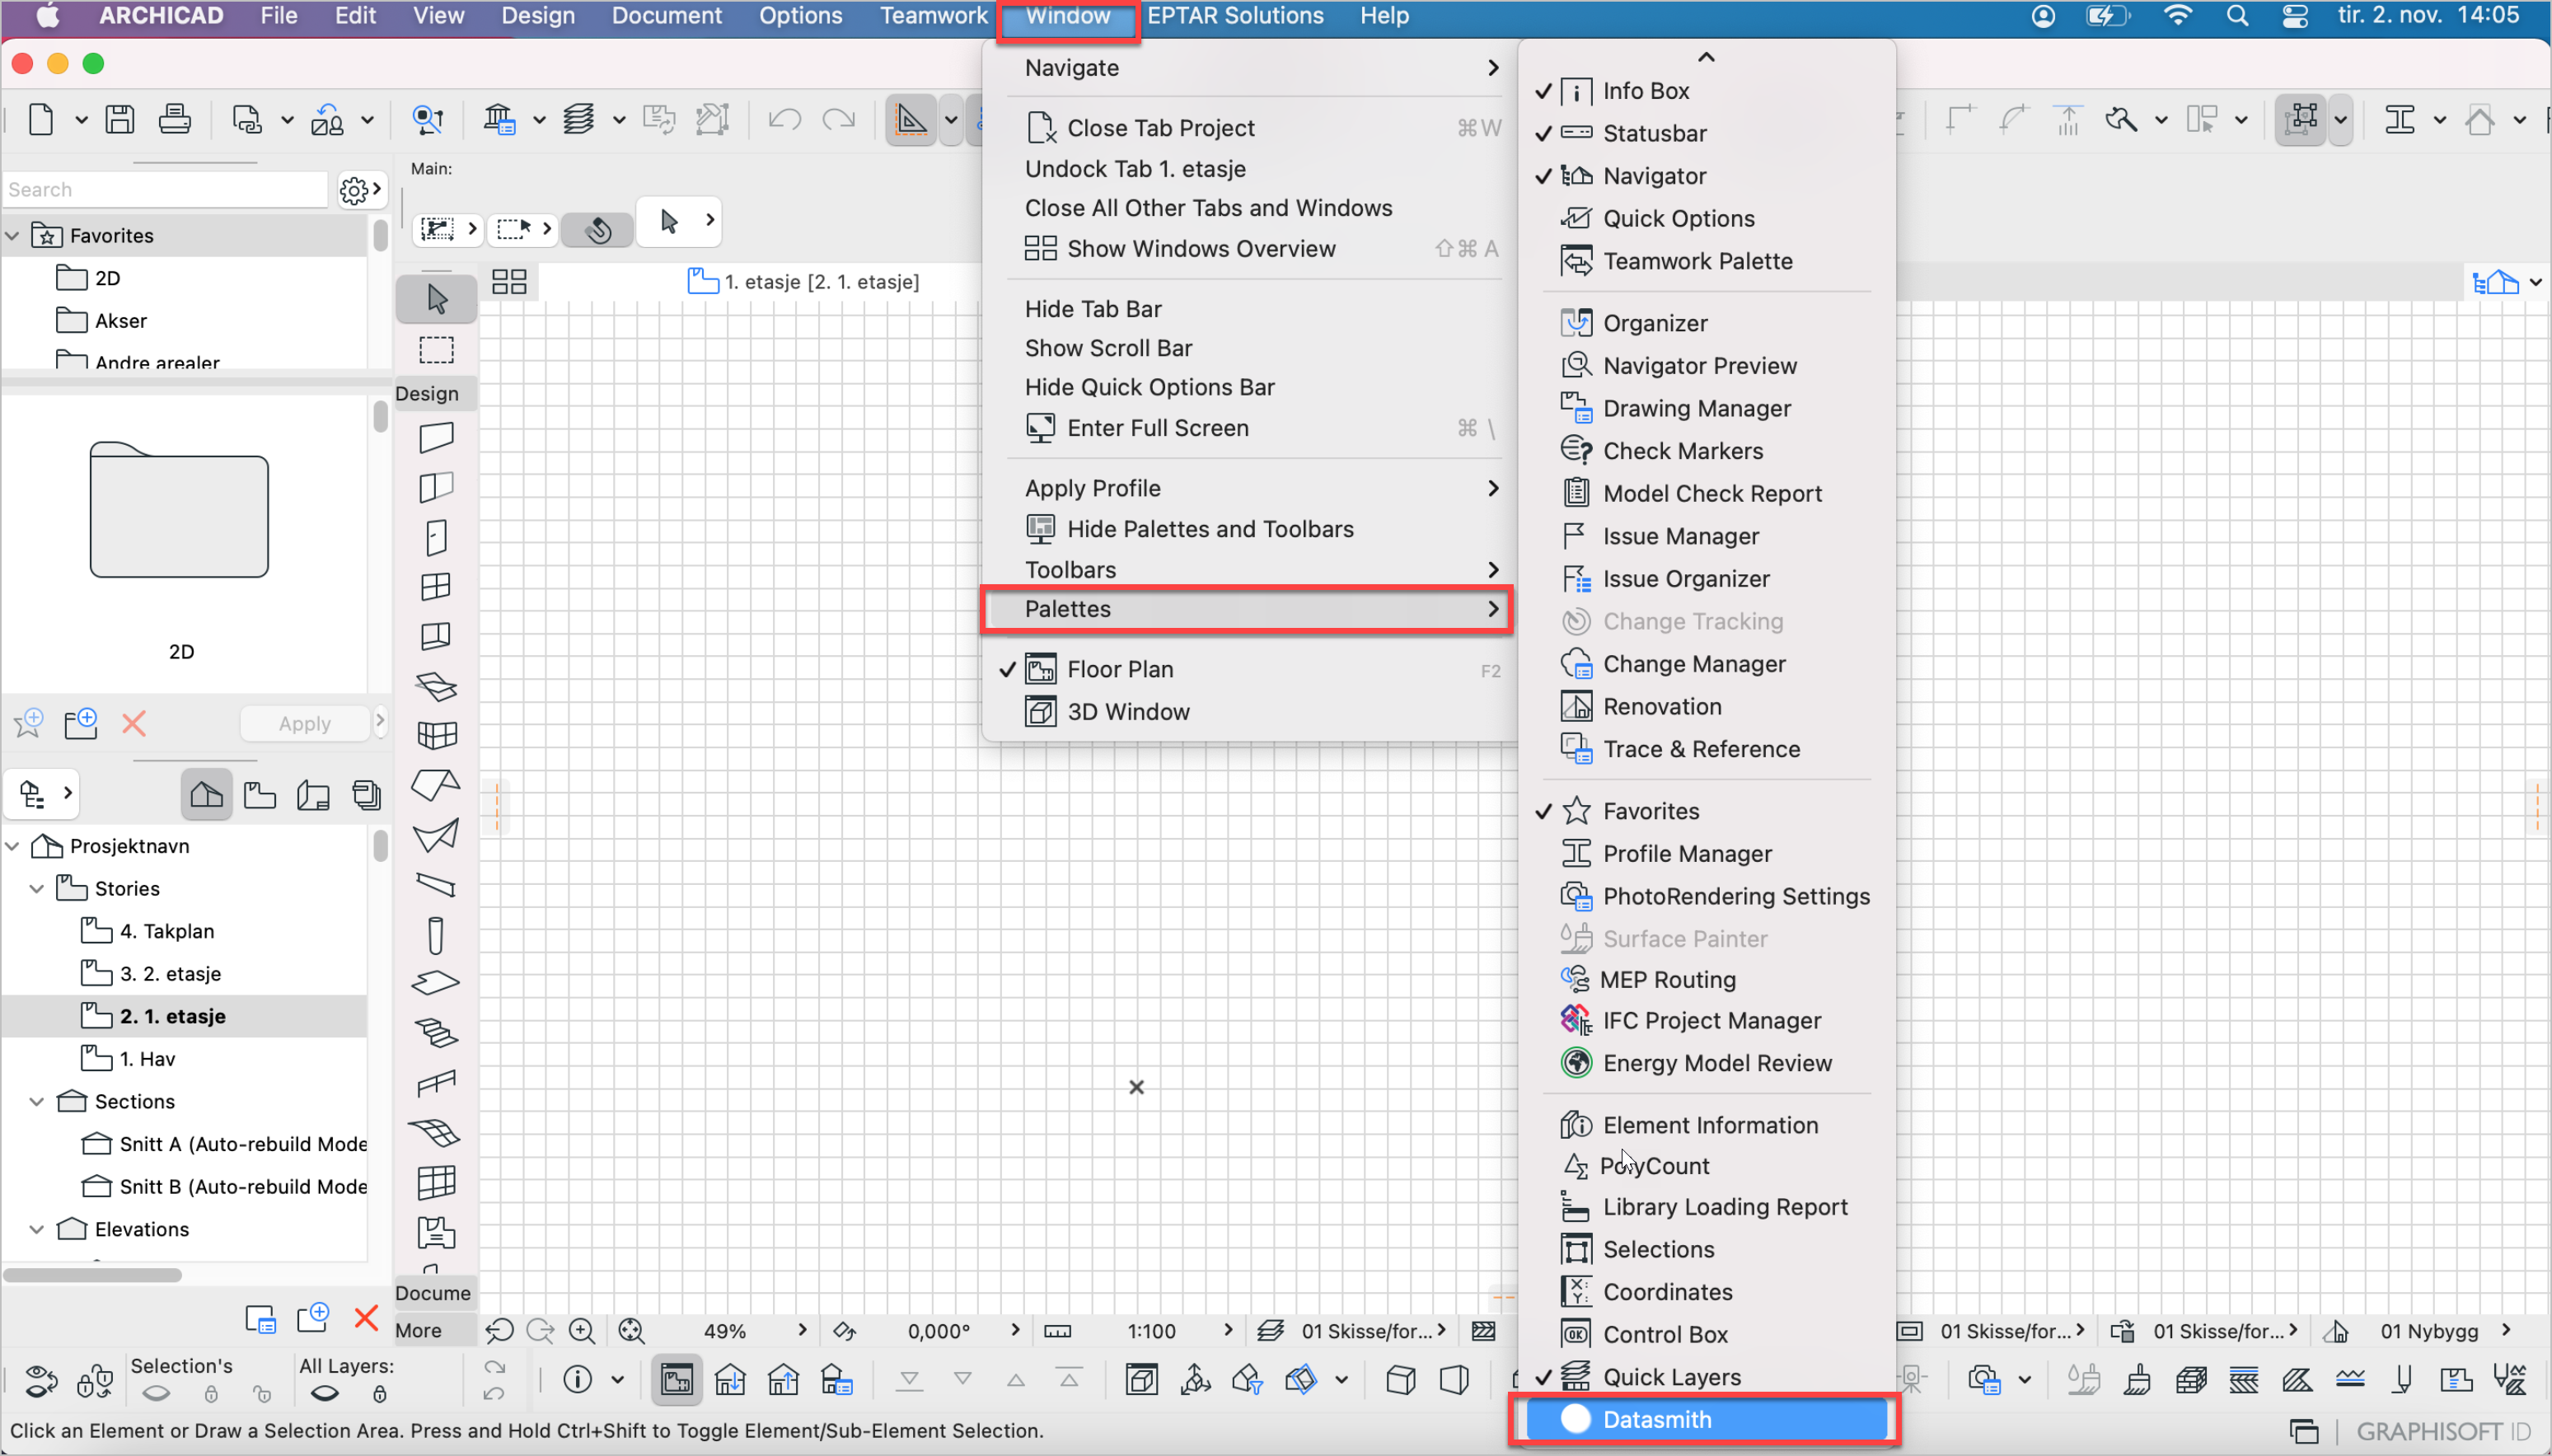Click the Undo arrow icon

(x=785, y=120)
